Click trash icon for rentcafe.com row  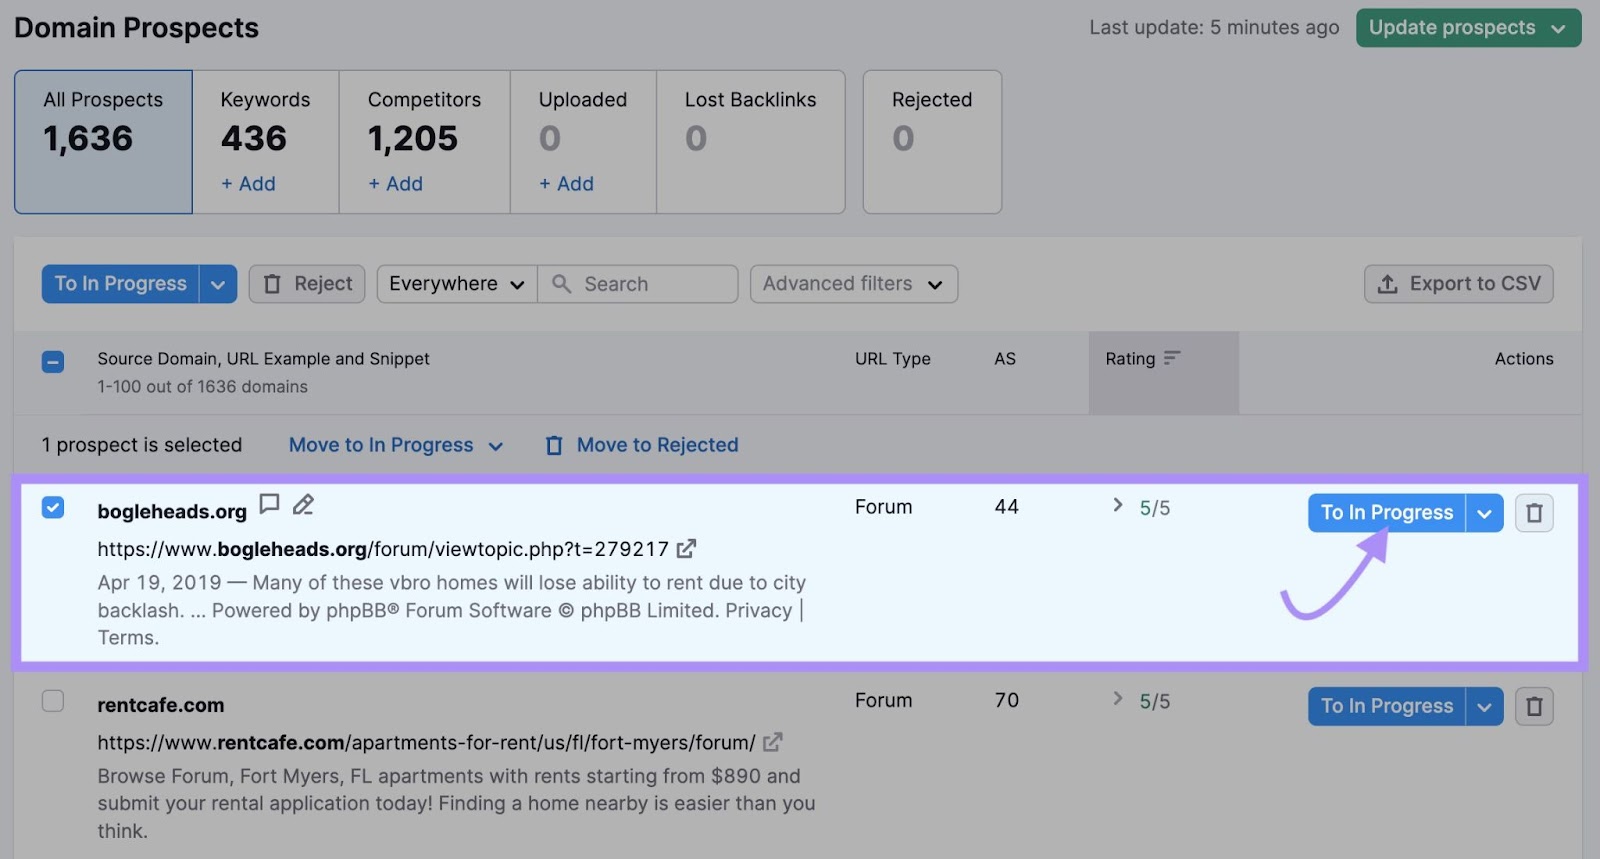click(x=1534, y=707)
